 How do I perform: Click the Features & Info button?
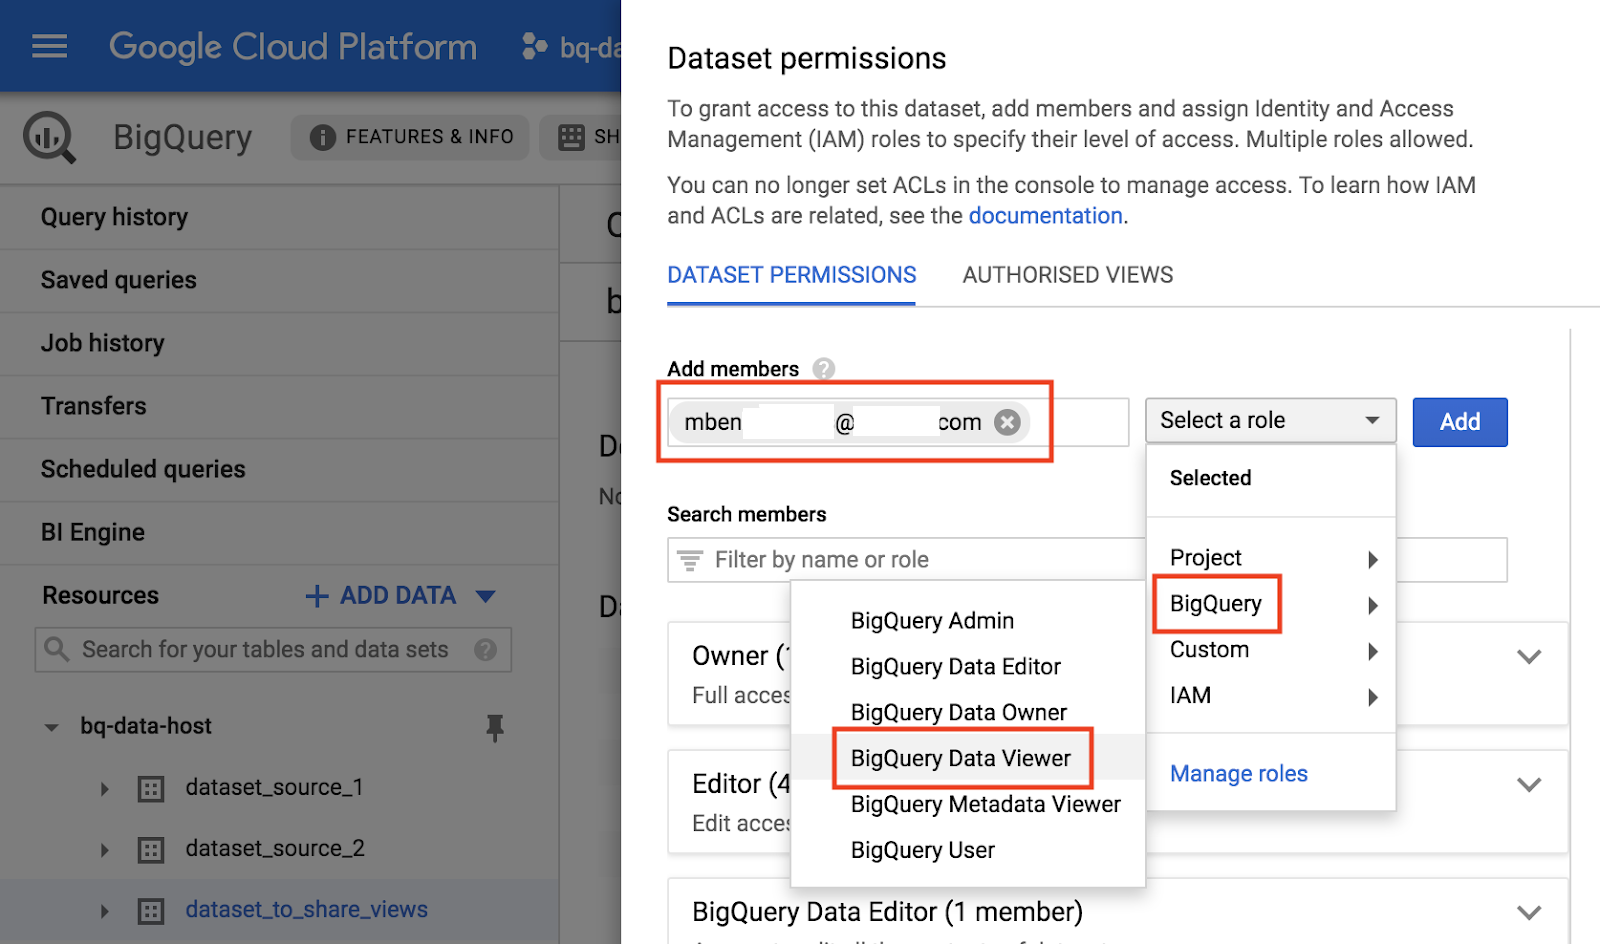click(412, 137)
